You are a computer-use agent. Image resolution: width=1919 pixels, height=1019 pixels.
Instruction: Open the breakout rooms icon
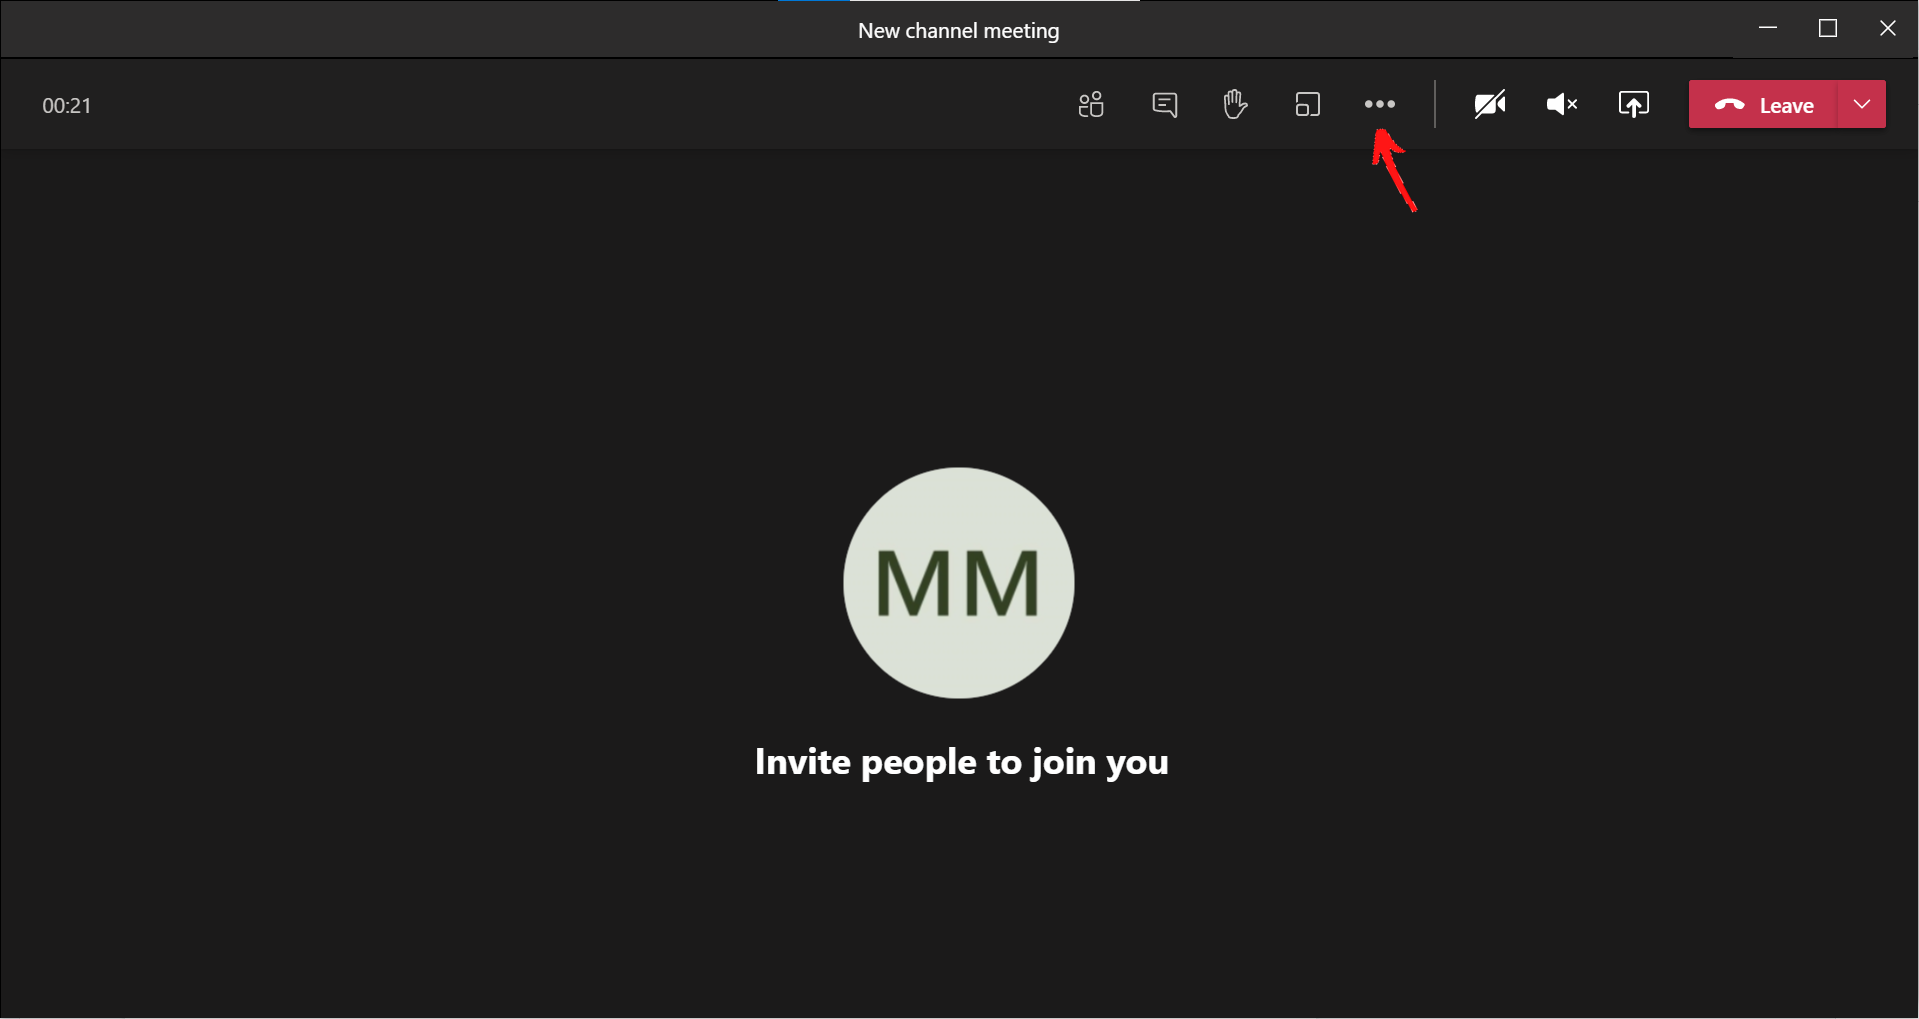(x=1307, y=104)
